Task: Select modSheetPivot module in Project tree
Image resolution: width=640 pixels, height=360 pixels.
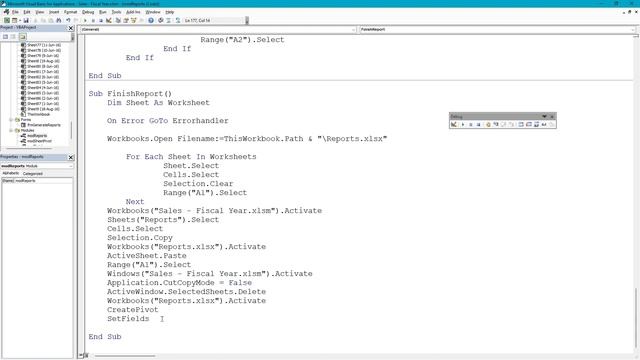Action: [39, 141]
